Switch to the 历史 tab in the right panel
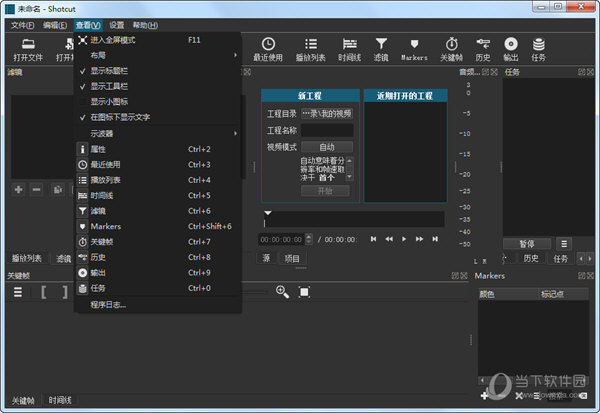 [x=531, y=258]
